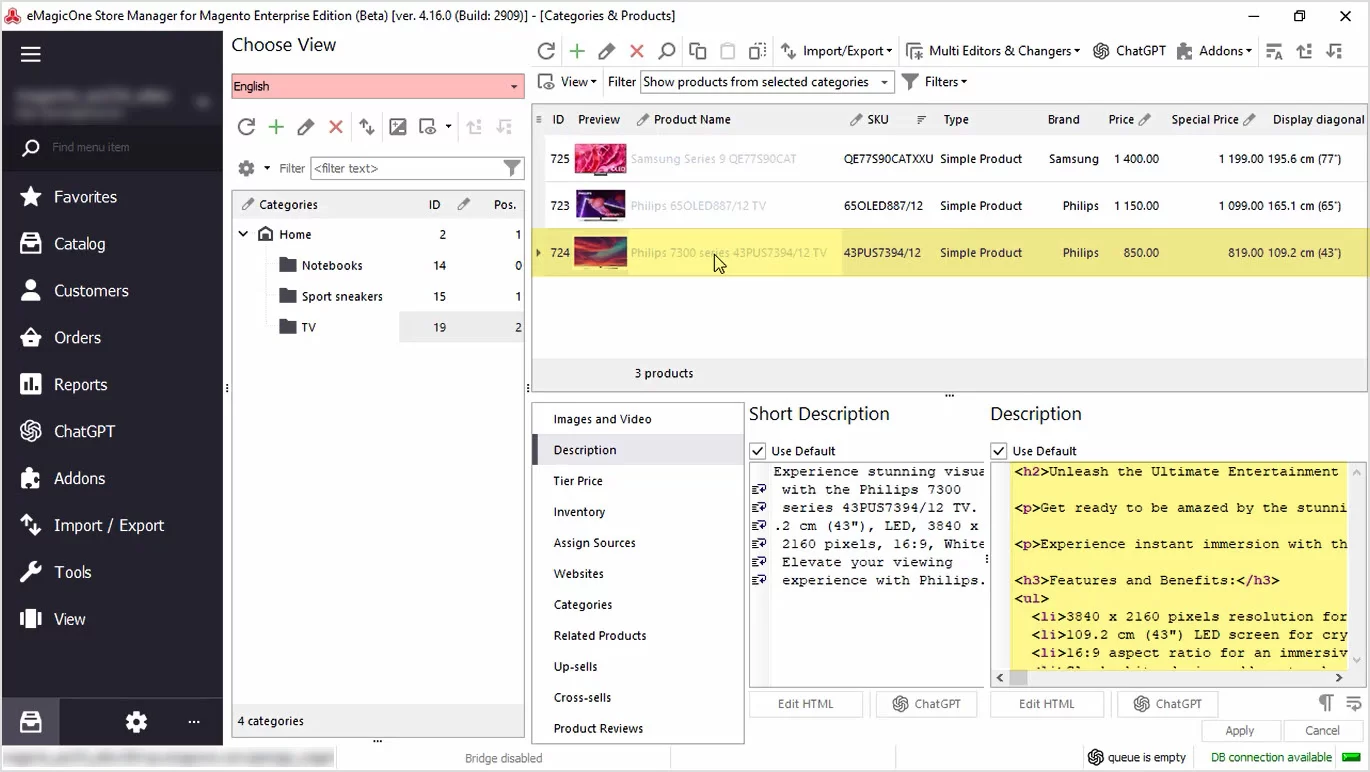This screenshot has height=772, width=1370.
Task: Sort grid by Price column header
Action: (x=1121, y=120)
